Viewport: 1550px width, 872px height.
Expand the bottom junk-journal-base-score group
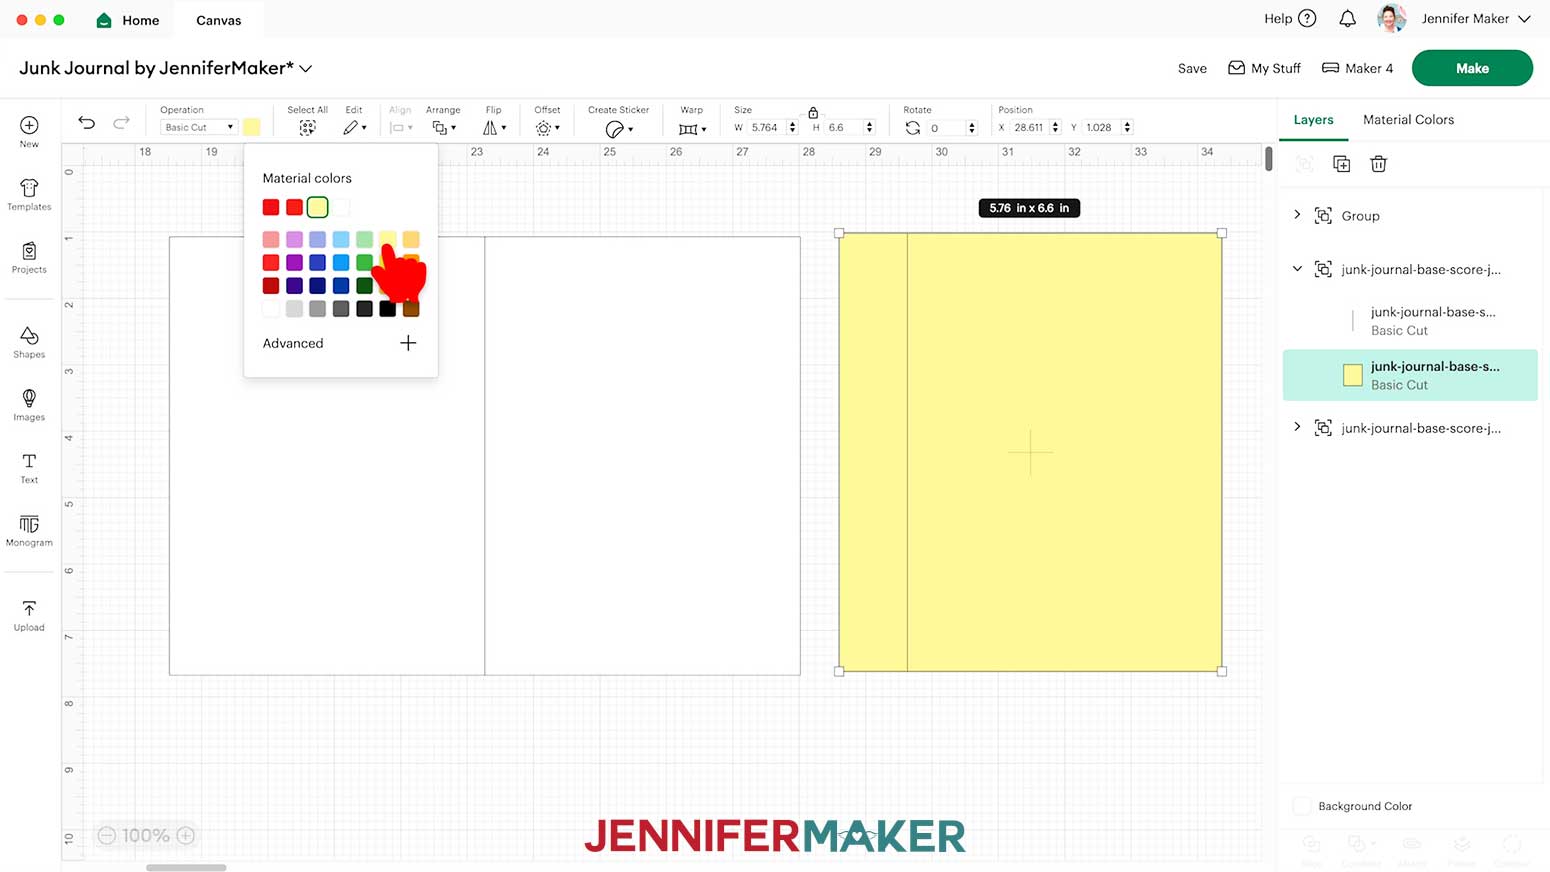point(1297,427)
